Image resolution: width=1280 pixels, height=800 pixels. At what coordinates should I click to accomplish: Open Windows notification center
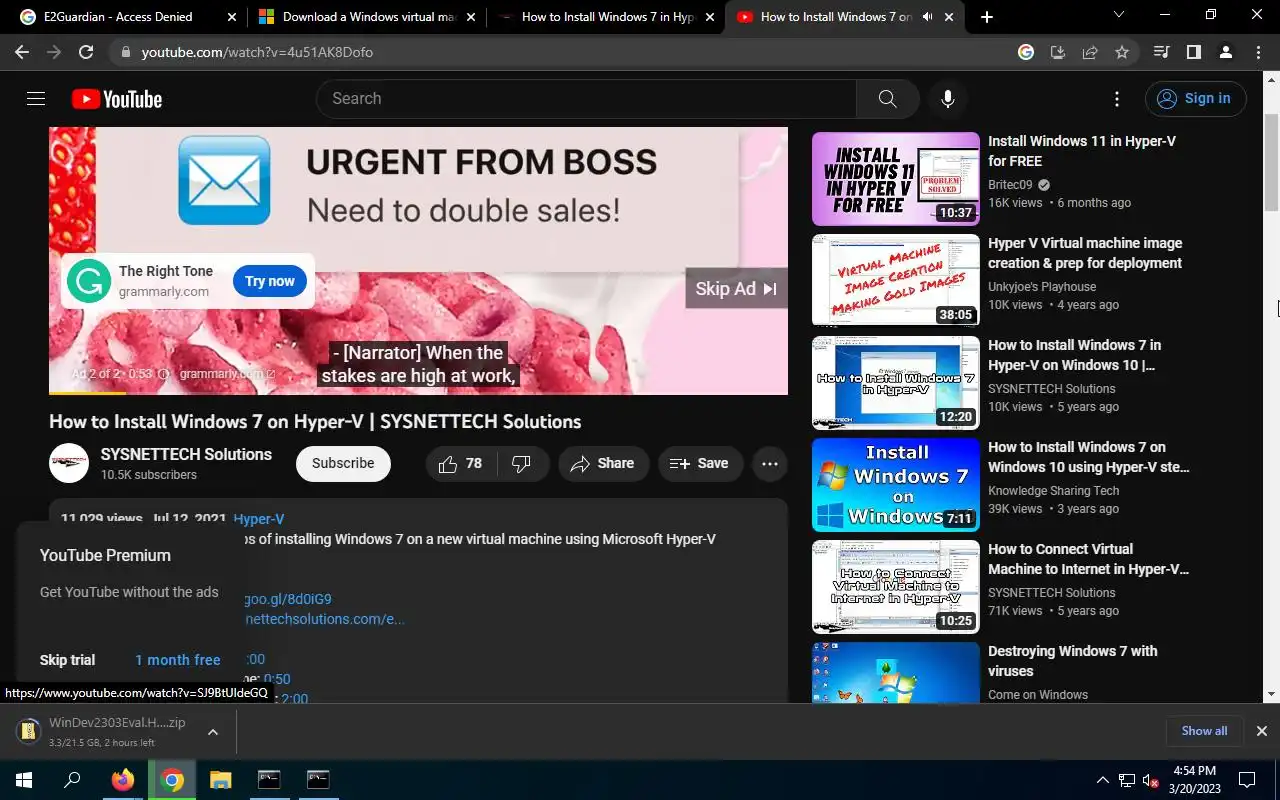[x=1247, y=780]
